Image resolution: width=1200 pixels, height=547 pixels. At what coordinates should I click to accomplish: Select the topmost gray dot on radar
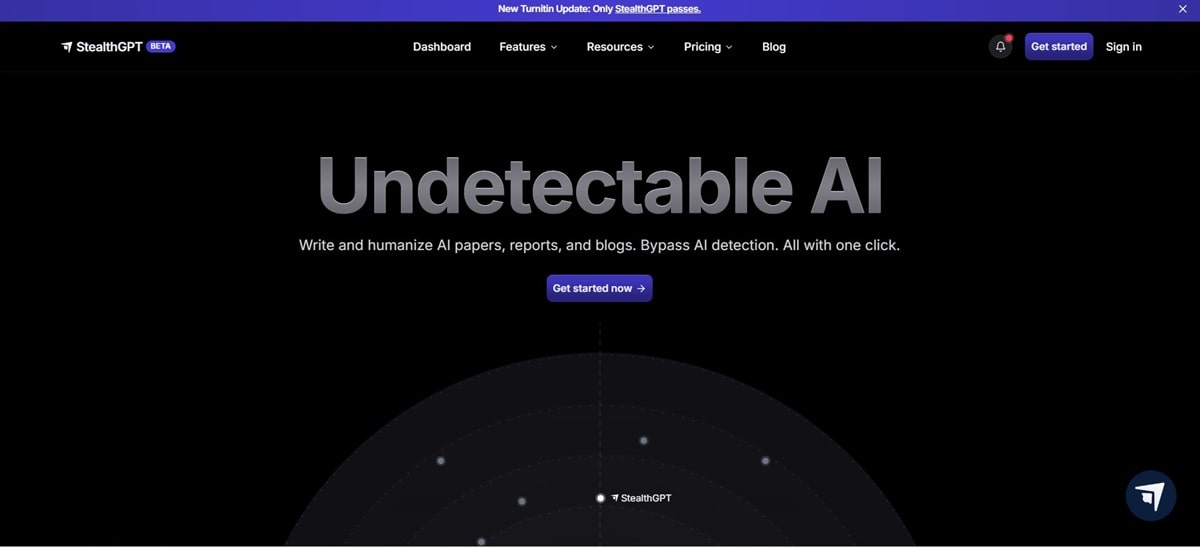[x=644, y=441]
